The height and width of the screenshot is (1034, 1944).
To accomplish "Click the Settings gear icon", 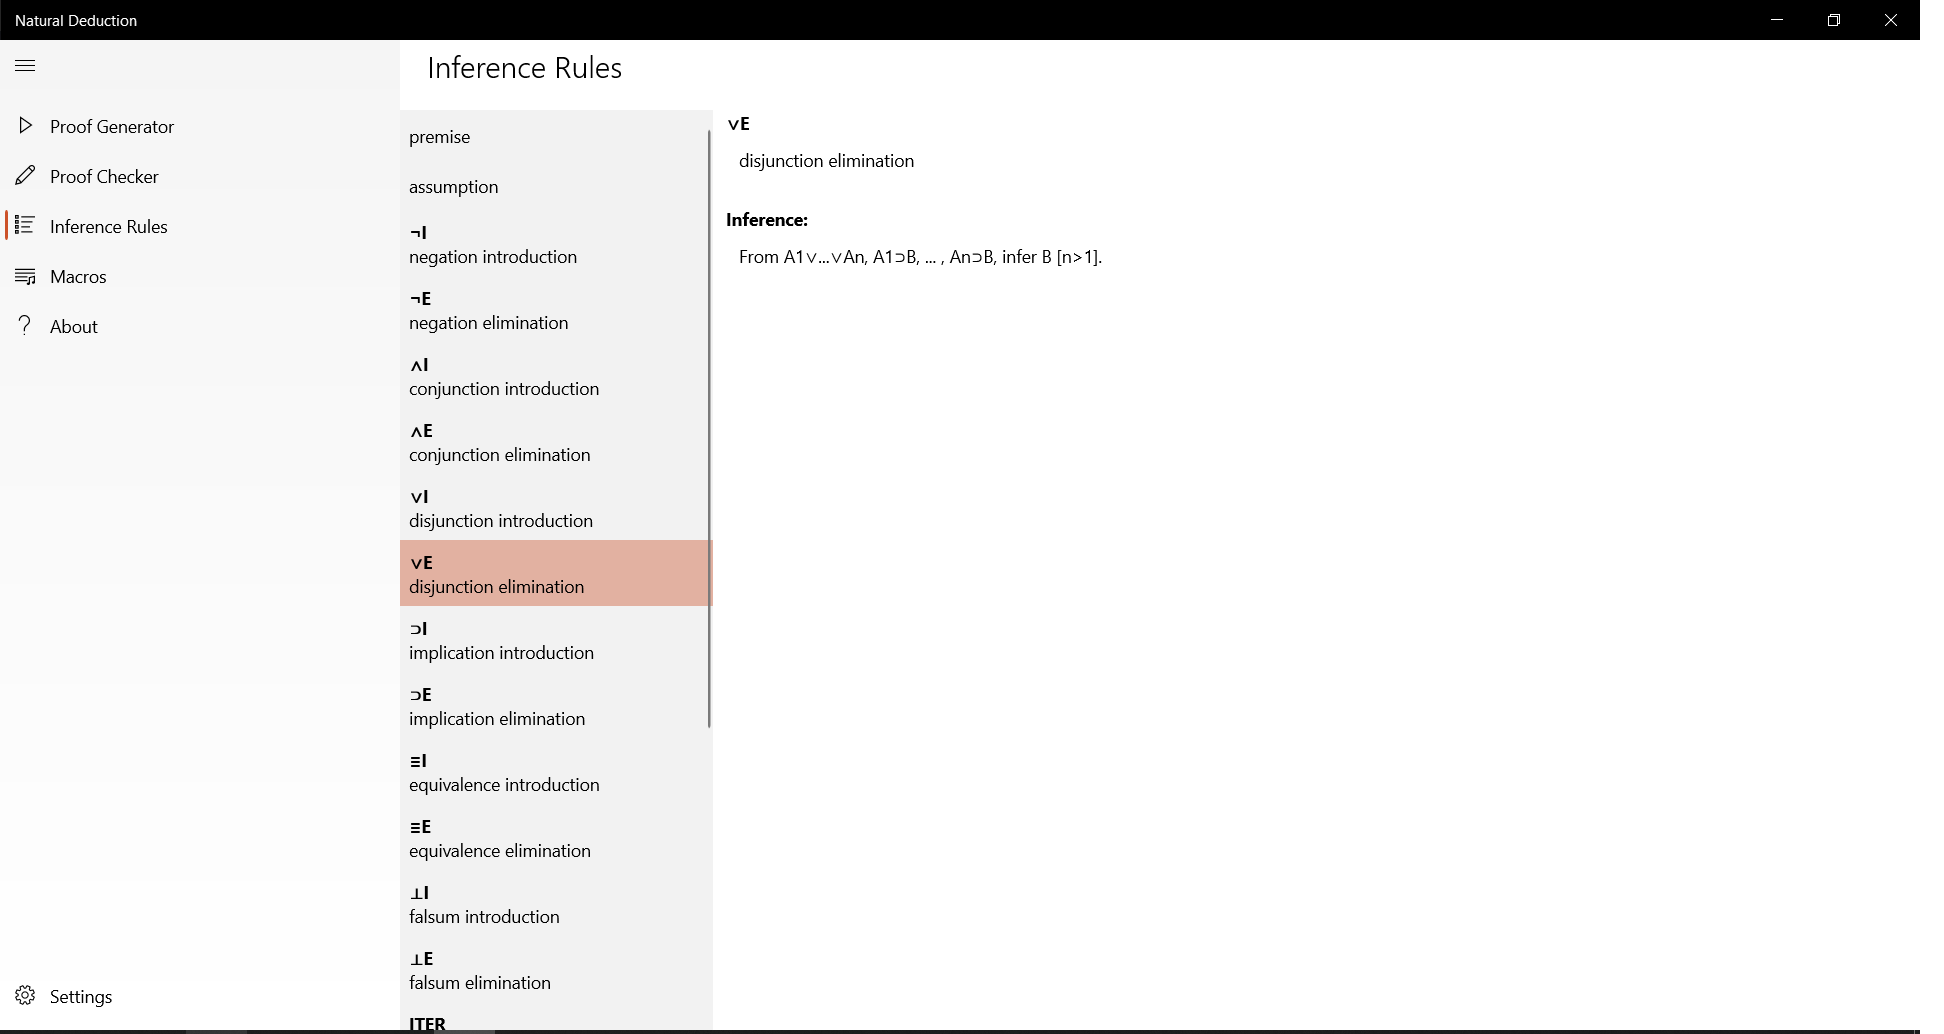I will 25,996.
